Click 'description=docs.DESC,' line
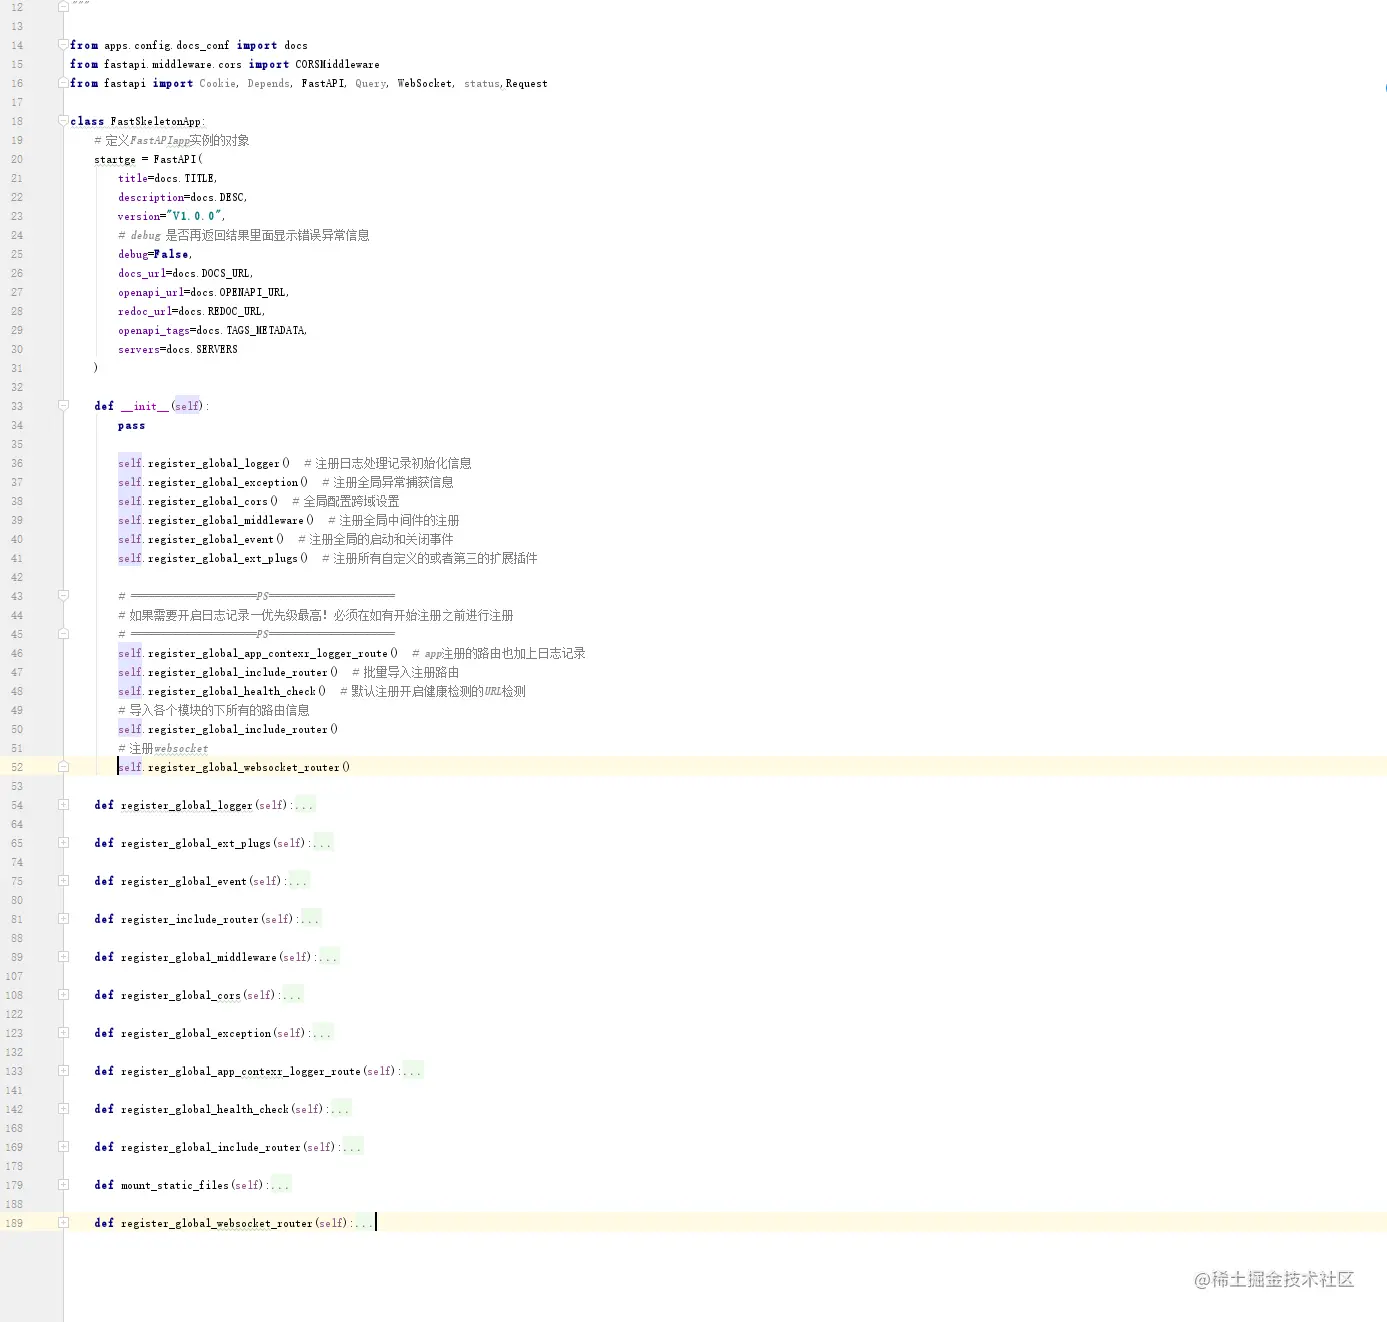Image resolution: width=1387 pixels, height=1322 pixels. pos(182,197)
